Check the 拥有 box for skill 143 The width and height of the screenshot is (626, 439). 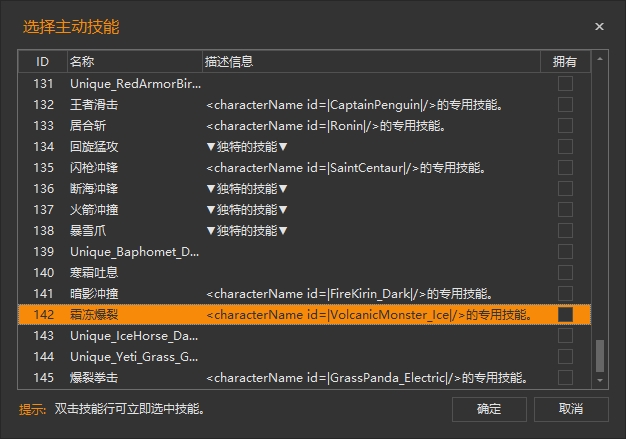[x=565, y=336]
